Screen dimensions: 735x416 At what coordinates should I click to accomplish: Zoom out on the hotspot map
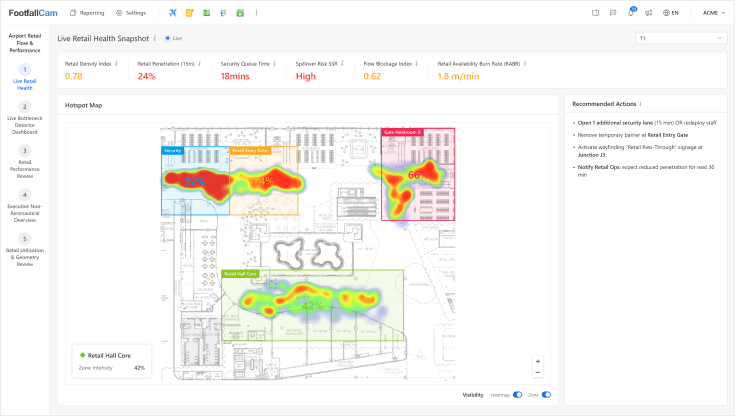(538, 372)
